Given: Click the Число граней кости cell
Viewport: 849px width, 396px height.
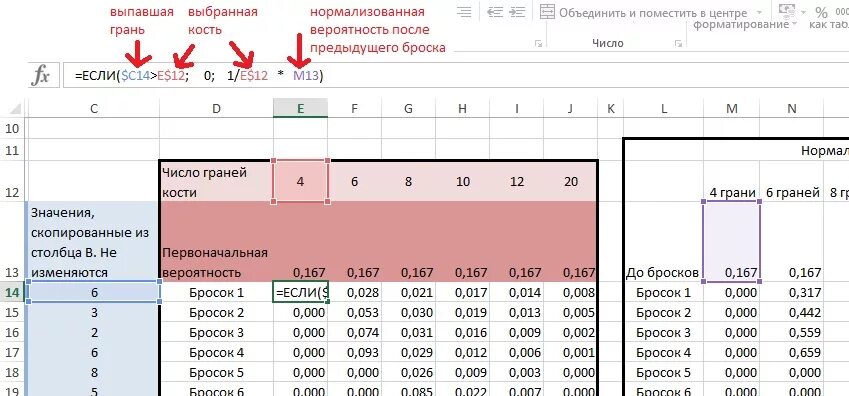Looking at the screenshot, I should (x=216, y=181).
